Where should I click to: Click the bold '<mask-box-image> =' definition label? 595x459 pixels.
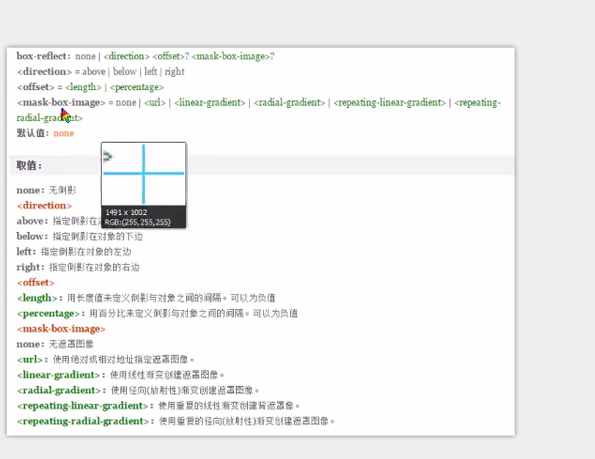[x=65, y=102]
